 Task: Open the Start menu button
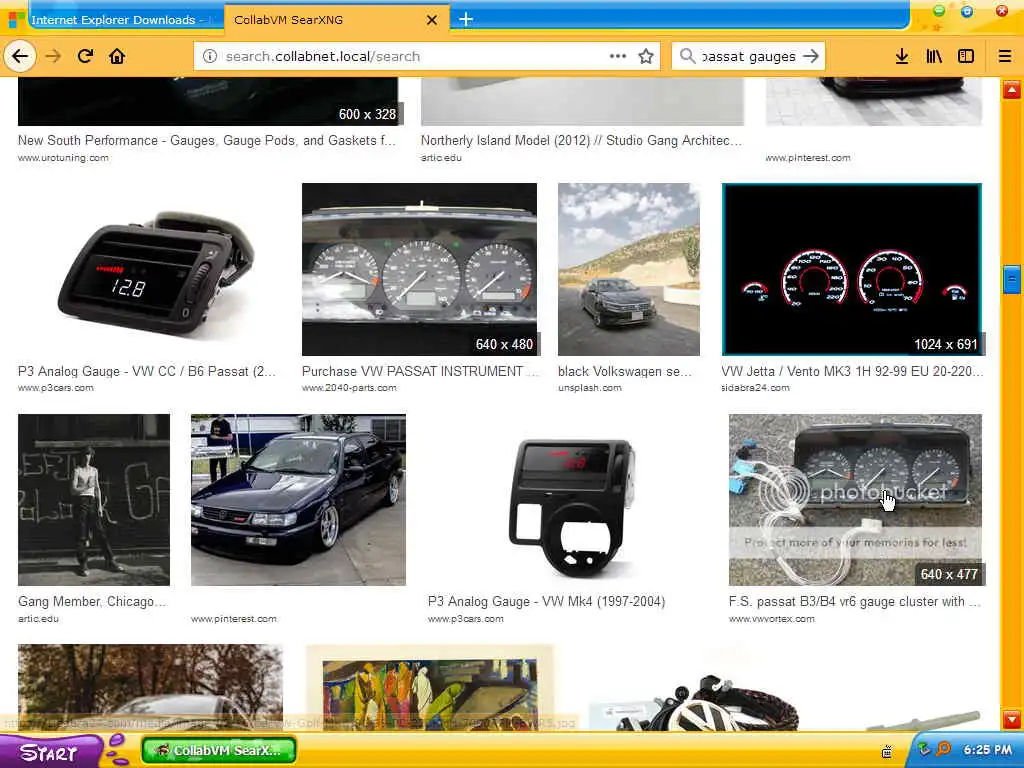[x=51, y=751]
